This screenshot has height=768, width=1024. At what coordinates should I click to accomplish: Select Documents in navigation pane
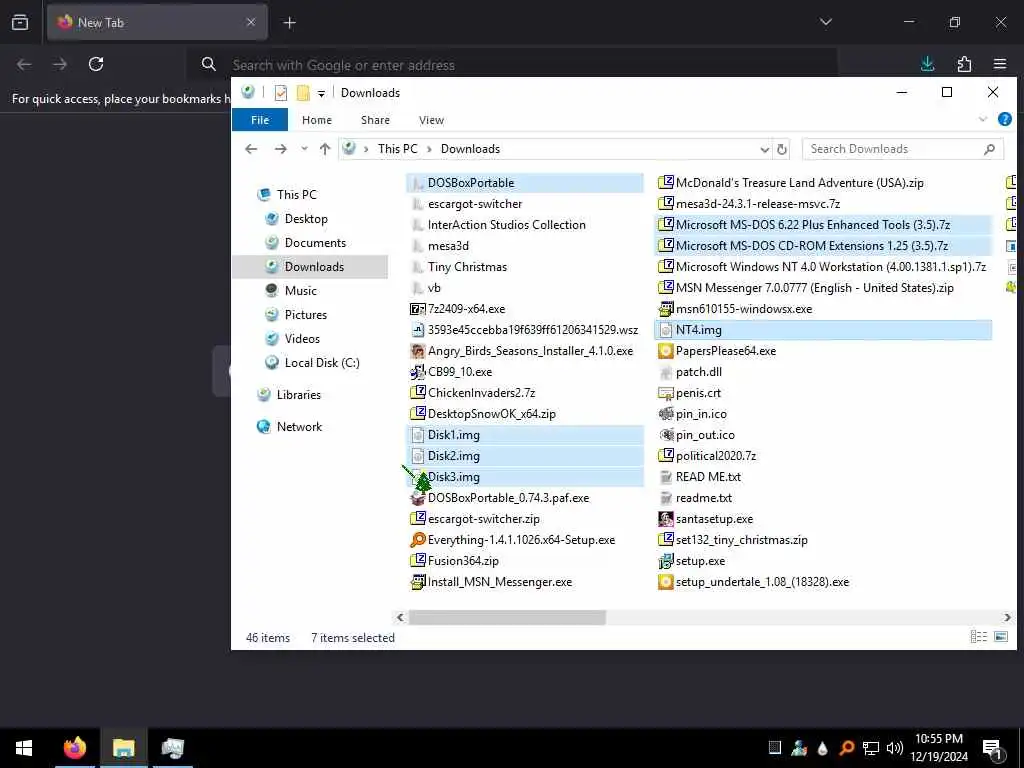pos(315,243)
